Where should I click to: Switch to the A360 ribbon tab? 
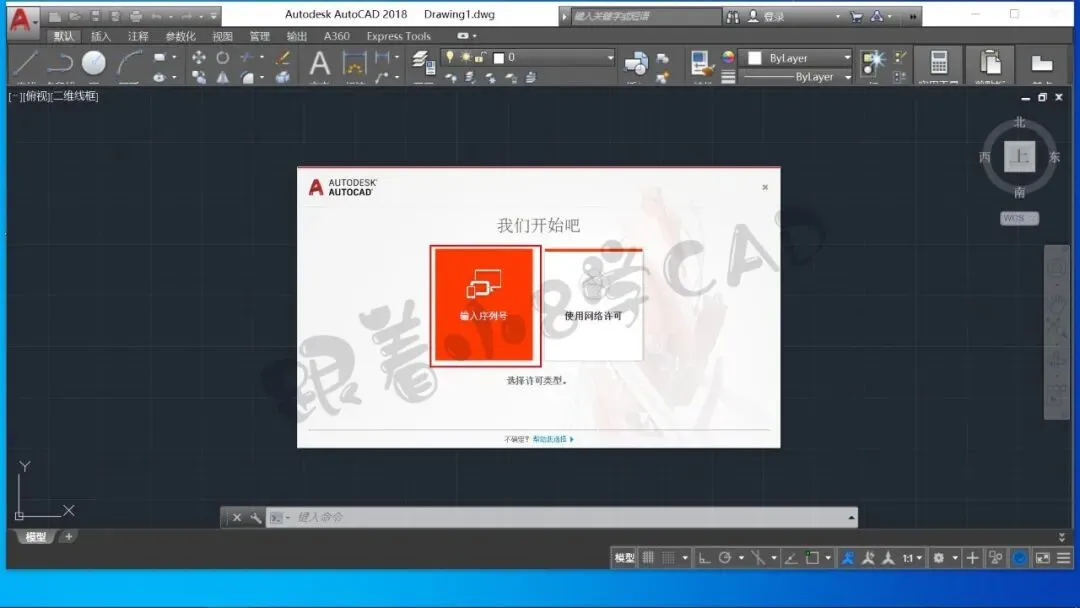336,36
